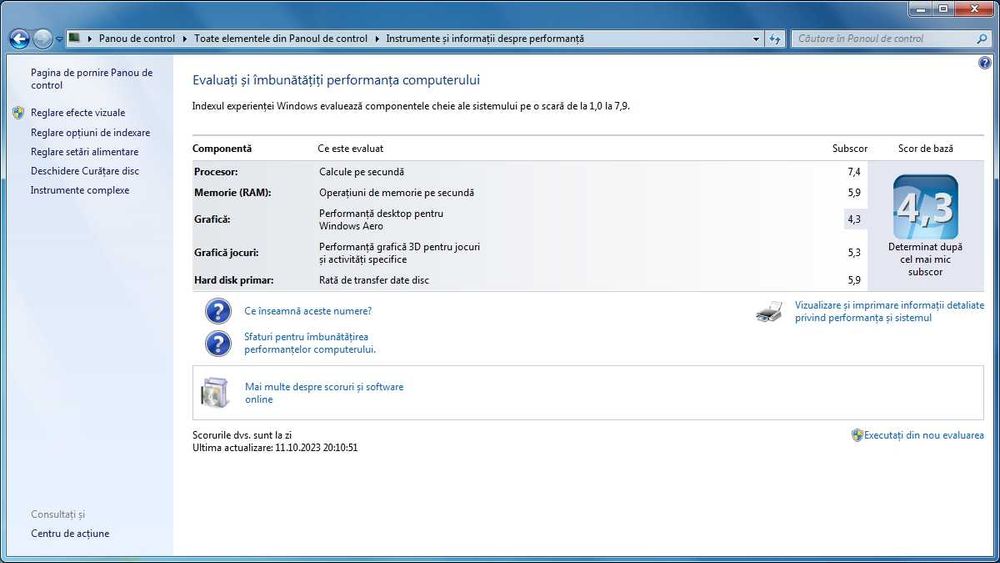Open Reglare setări alimentare
The width and height of the screenshot is (1000, 563).
click(x=84, y=152)
